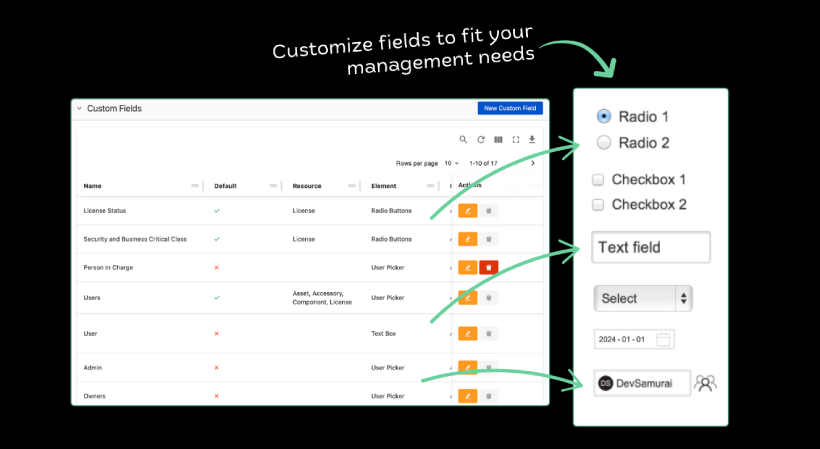The width and height of the screenshot is (820, 449).
Task: Select the Radio 1 option
Action: click(604, 116)
